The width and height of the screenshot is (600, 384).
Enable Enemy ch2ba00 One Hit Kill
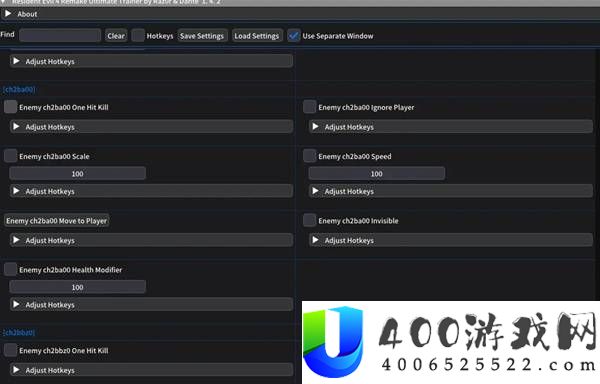(10, 107)
